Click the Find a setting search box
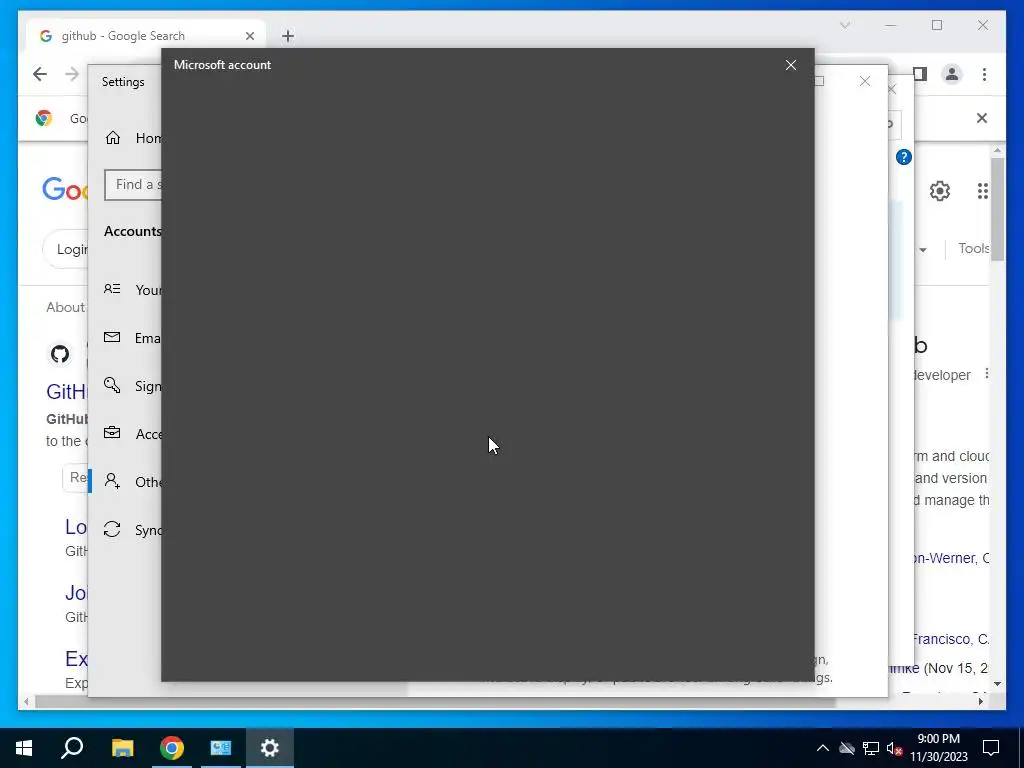1024x768 pixels. click(133, 185)
